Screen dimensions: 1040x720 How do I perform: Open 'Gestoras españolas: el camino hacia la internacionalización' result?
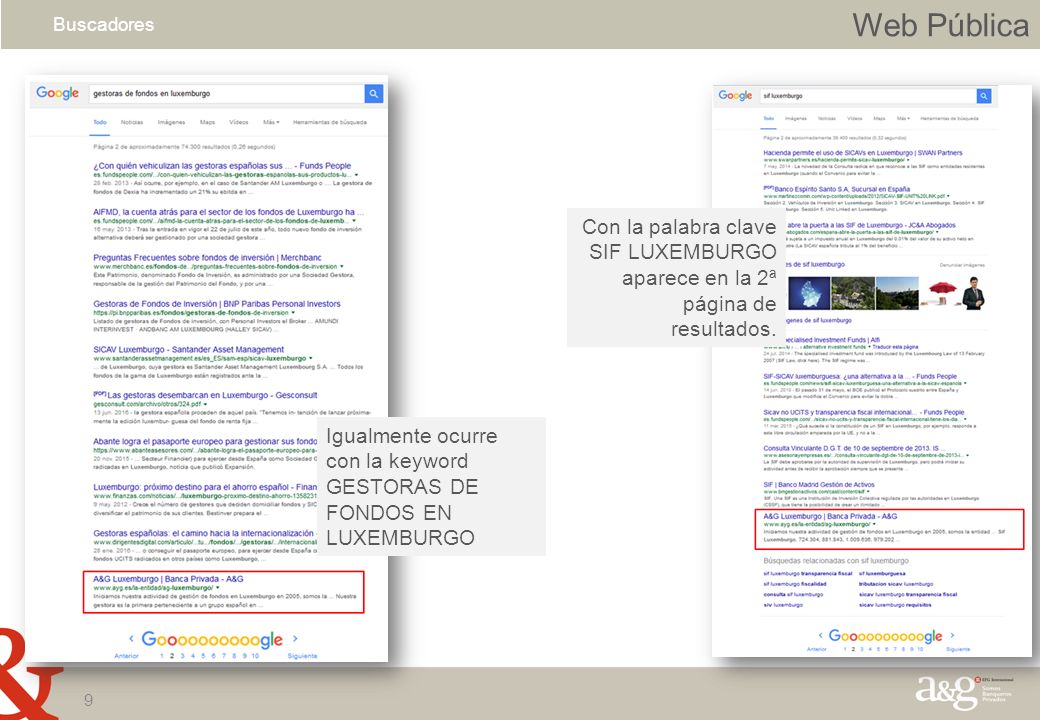(x=204, y=533)
